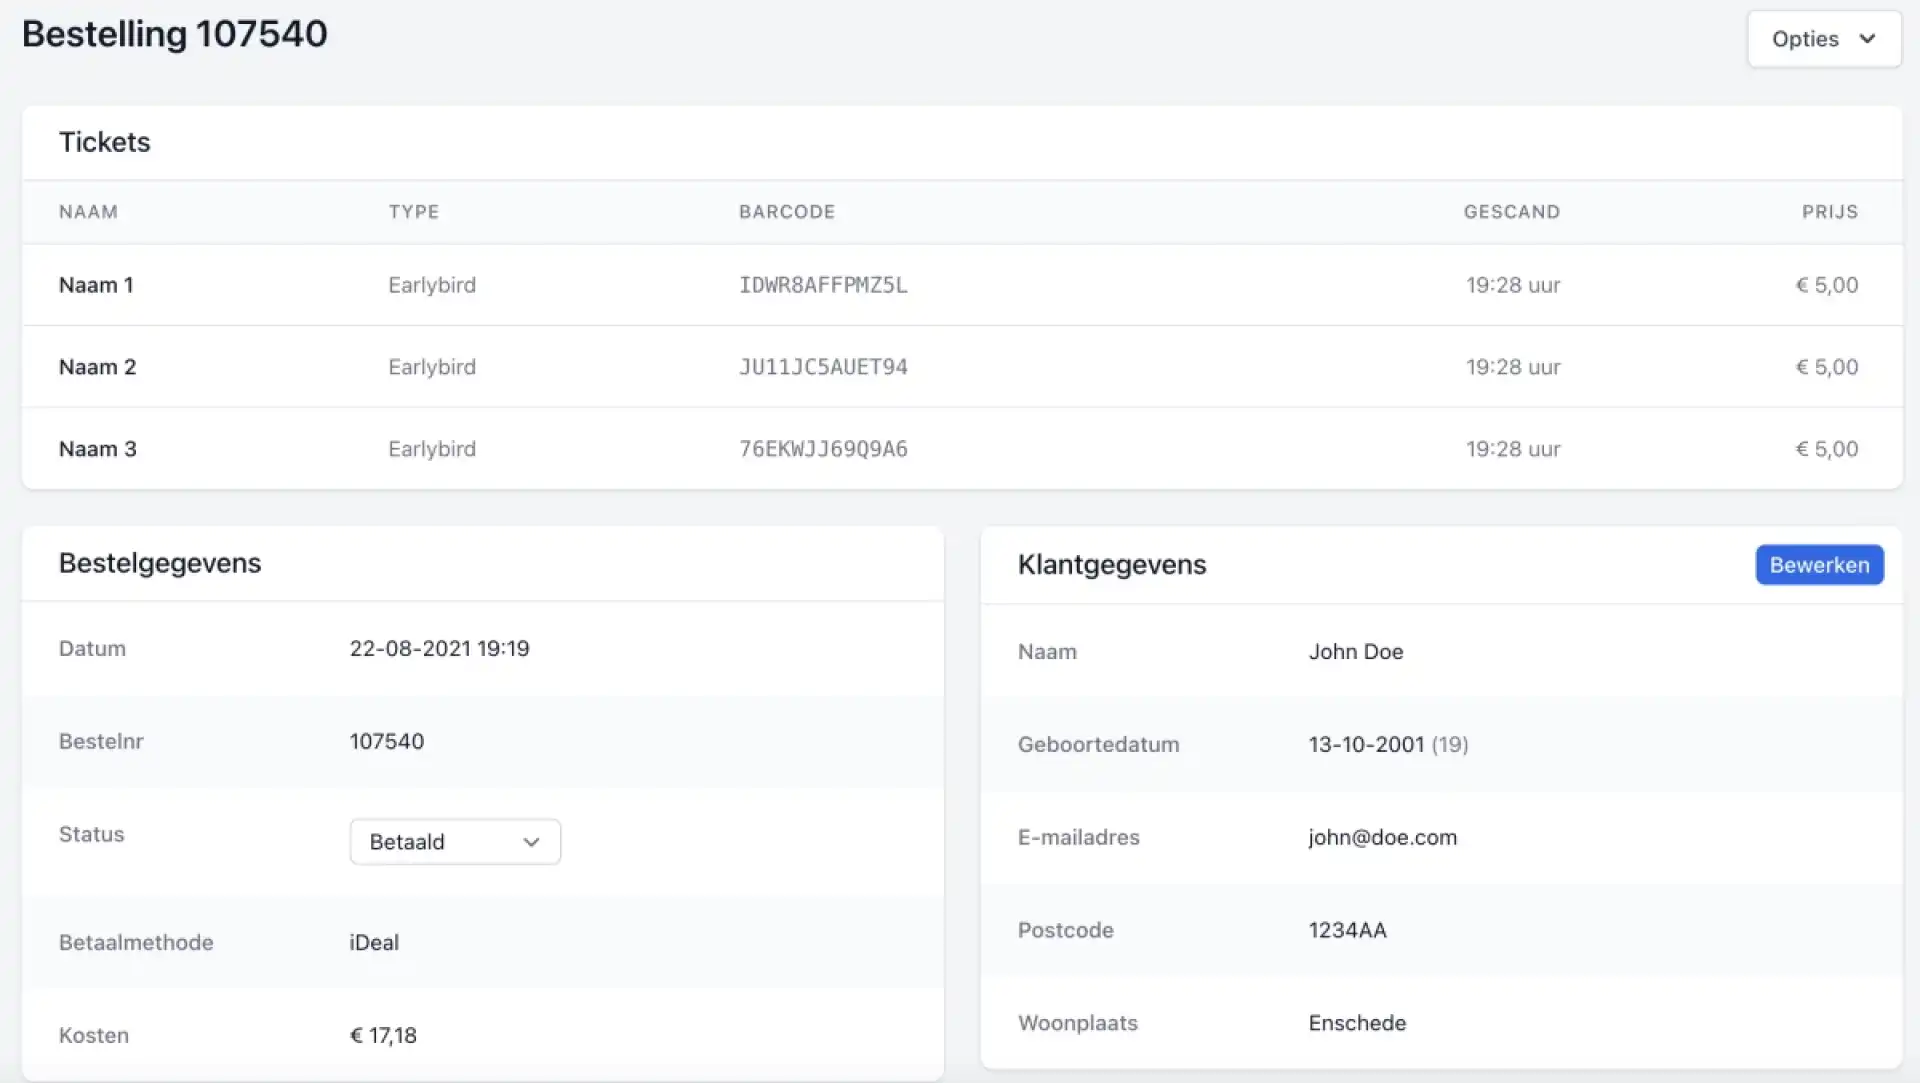Open the Opties dropdown menu
Screen dimensions: 1920x1083
[x=1822, y=39]
